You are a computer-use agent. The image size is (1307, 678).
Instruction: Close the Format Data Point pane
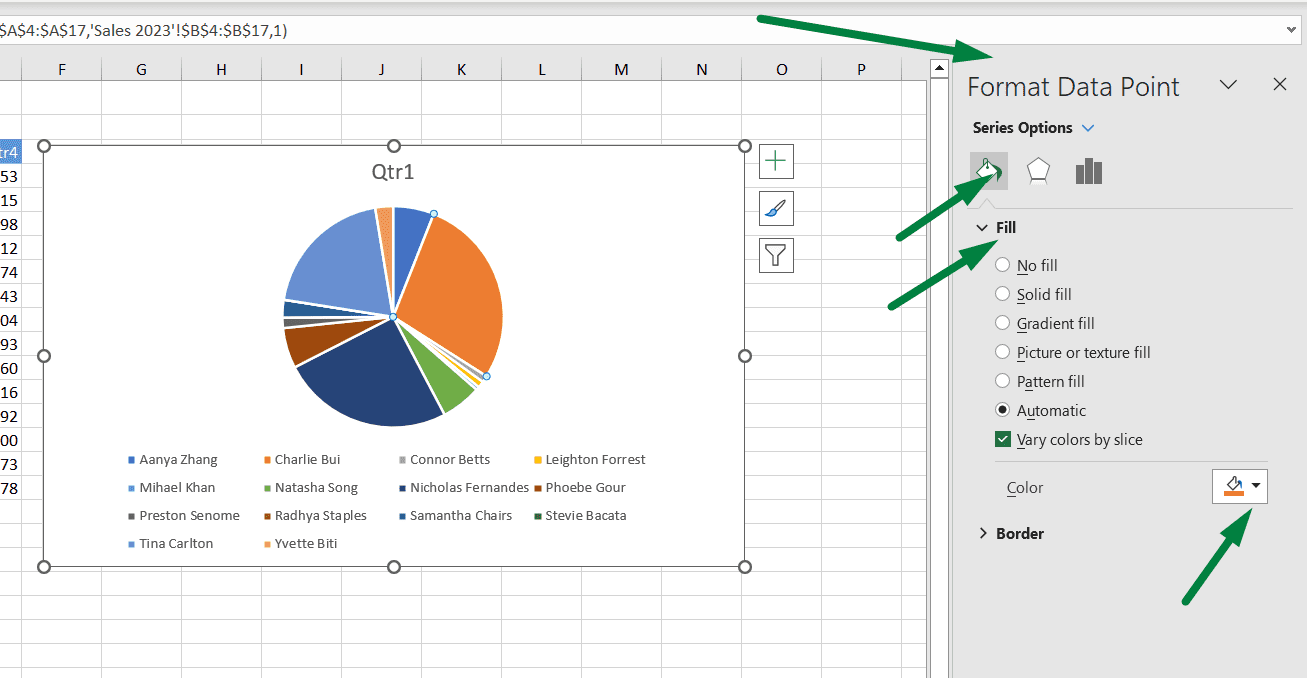point(1280,85)
